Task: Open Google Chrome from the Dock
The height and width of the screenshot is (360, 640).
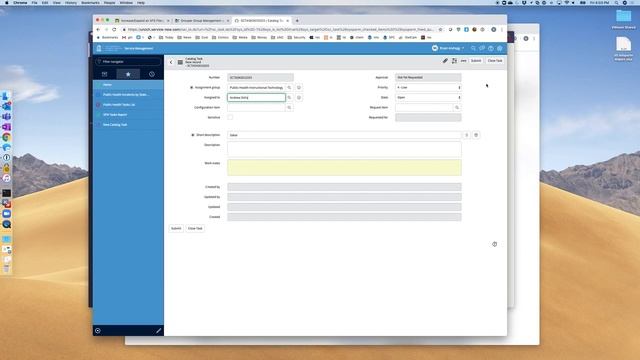Action: pos(7,137)
